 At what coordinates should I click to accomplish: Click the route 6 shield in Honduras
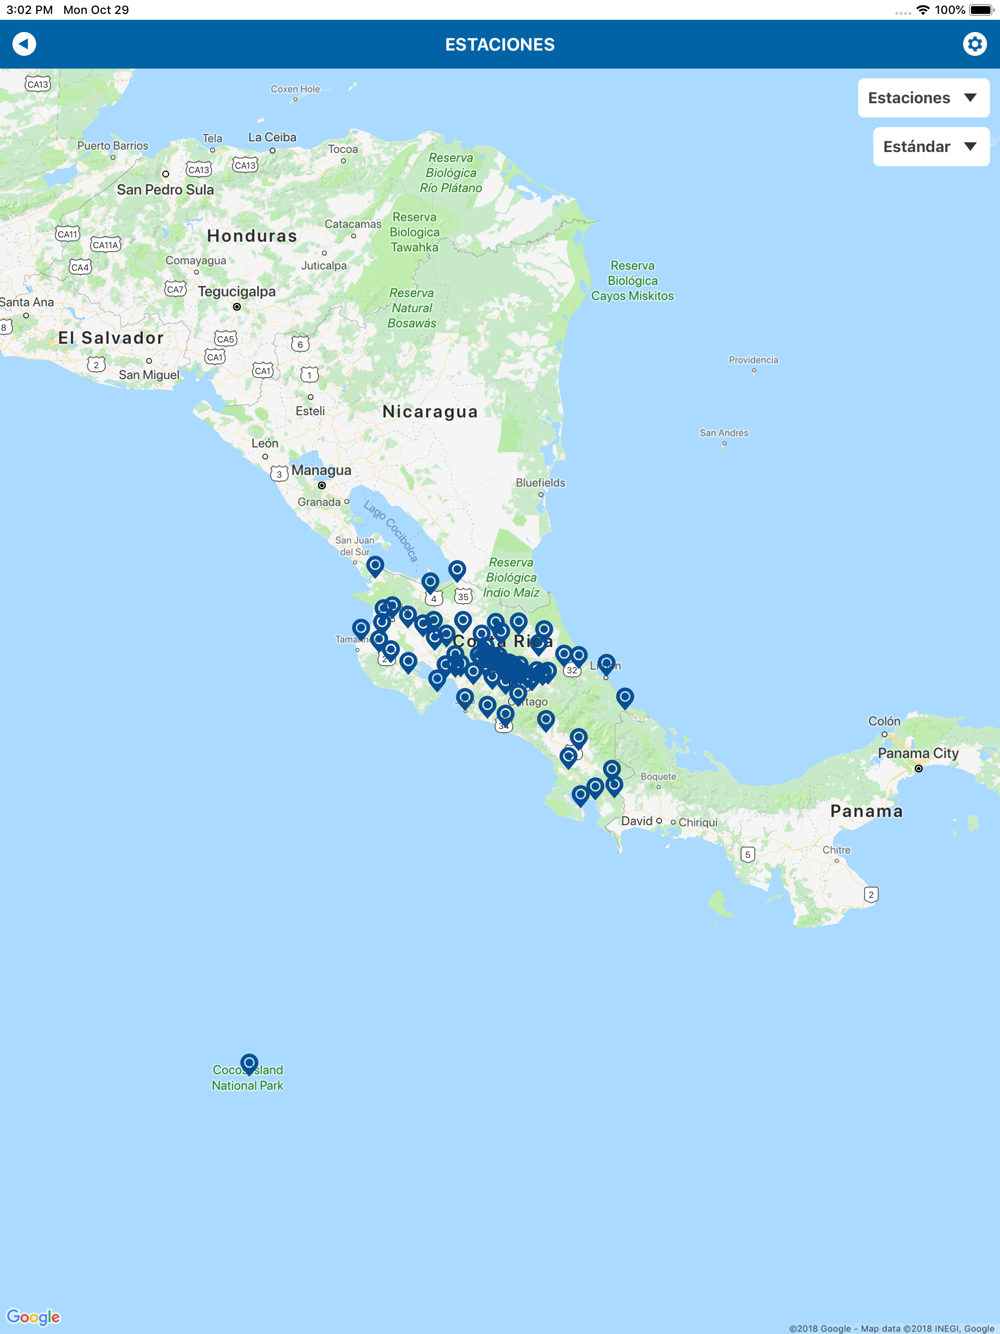coord(300,344)
